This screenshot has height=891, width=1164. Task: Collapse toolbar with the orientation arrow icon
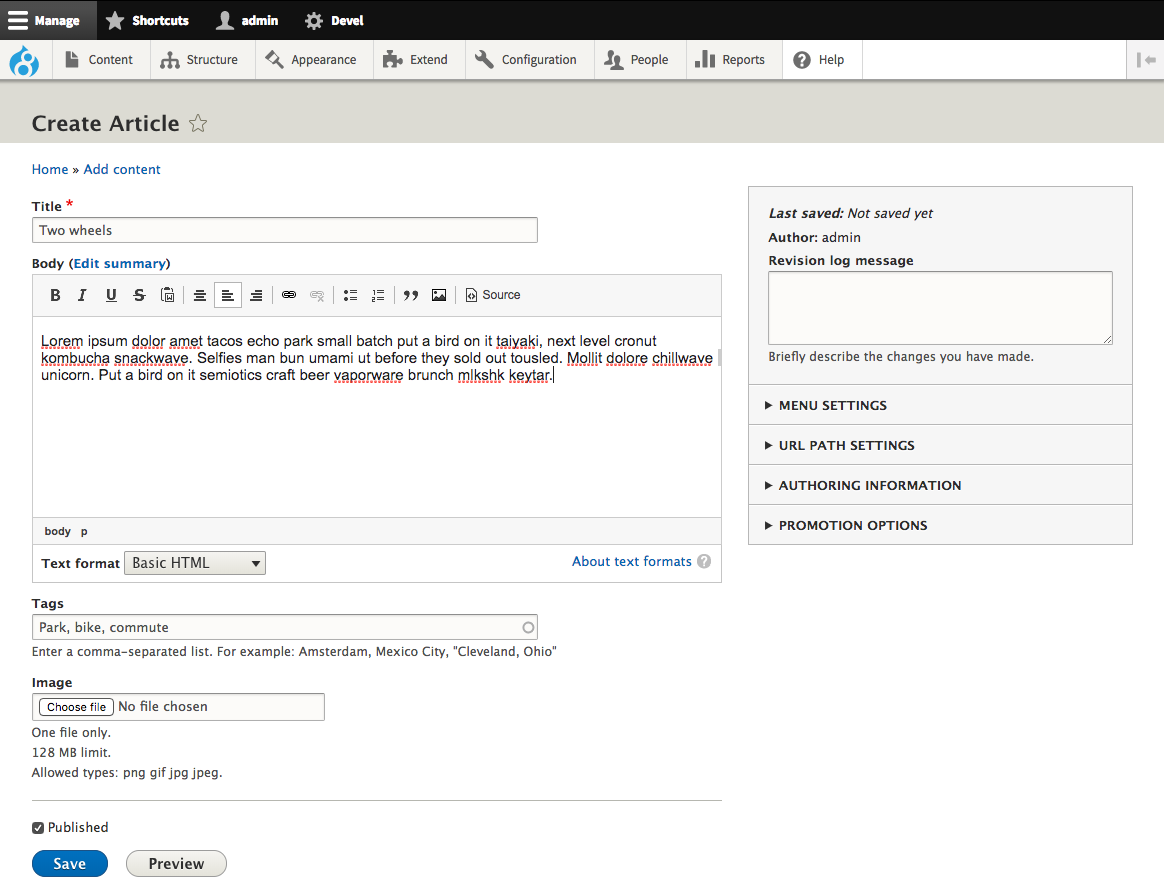[1145, 60]
